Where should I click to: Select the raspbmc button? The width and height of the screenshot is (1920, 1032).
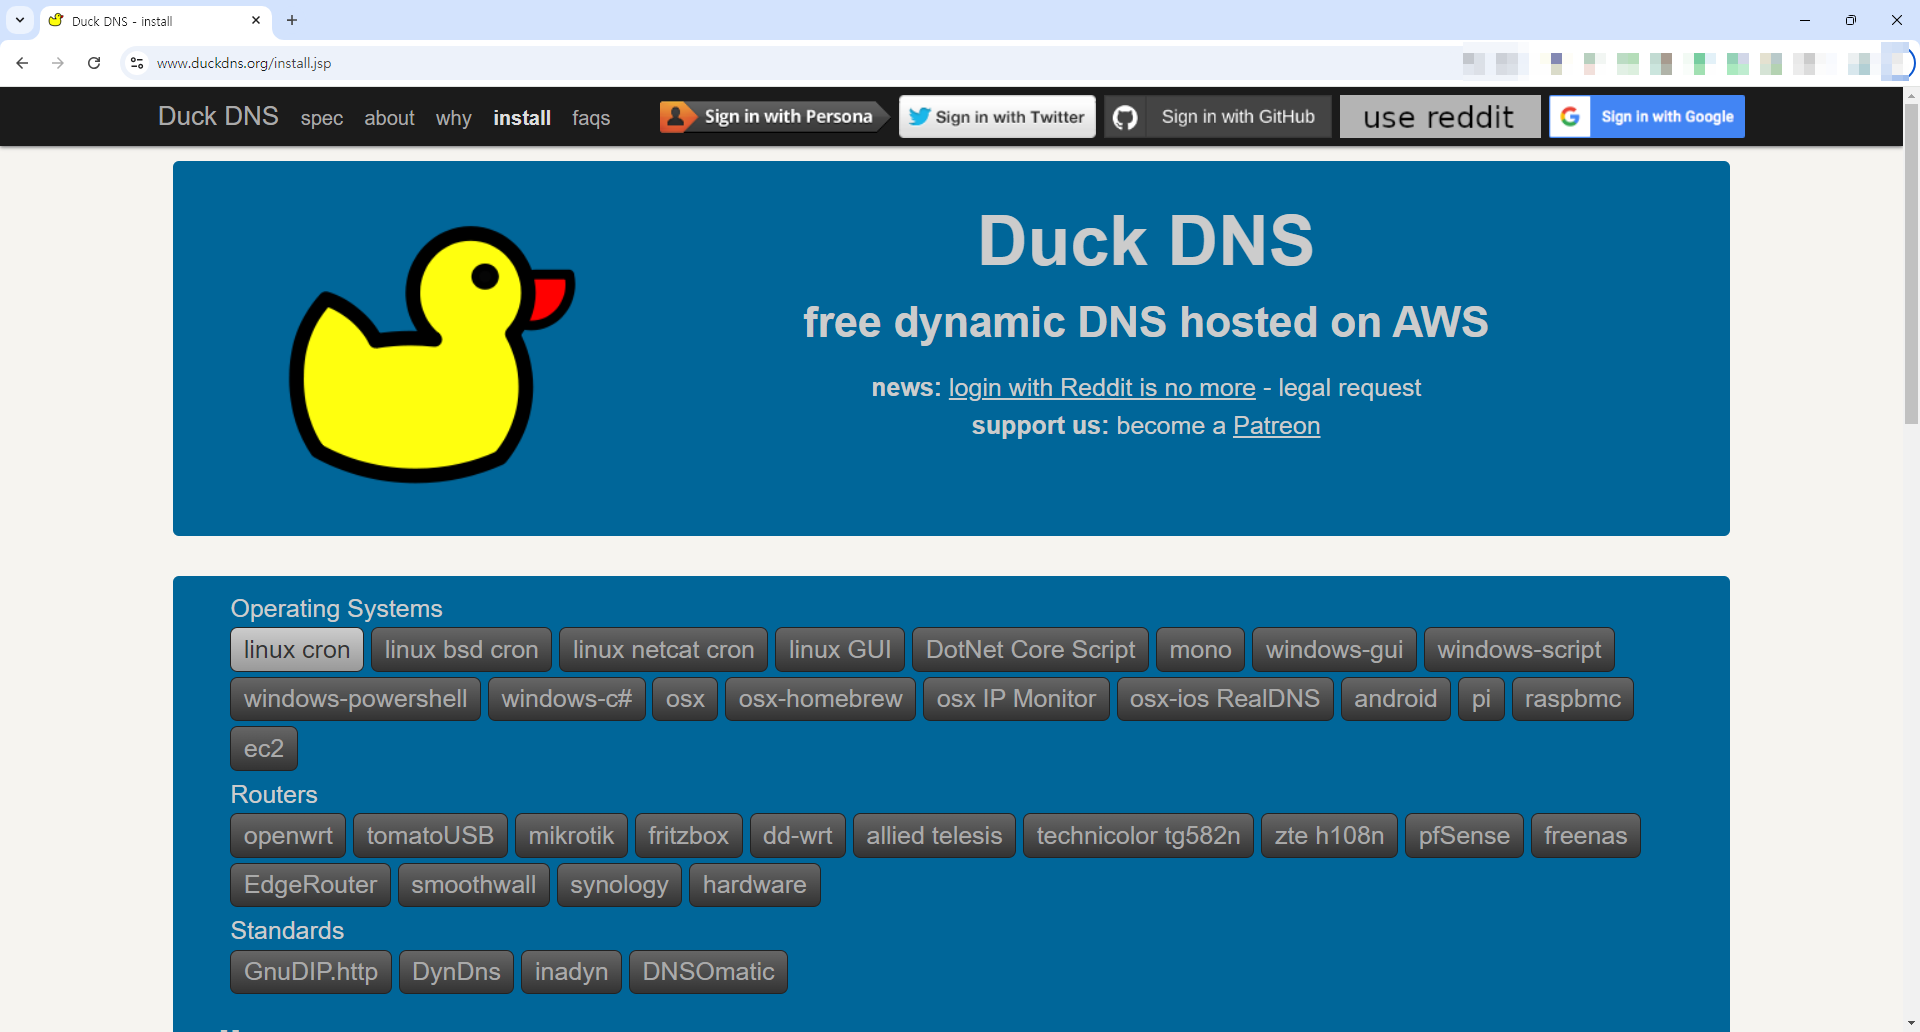point(1572,699)
